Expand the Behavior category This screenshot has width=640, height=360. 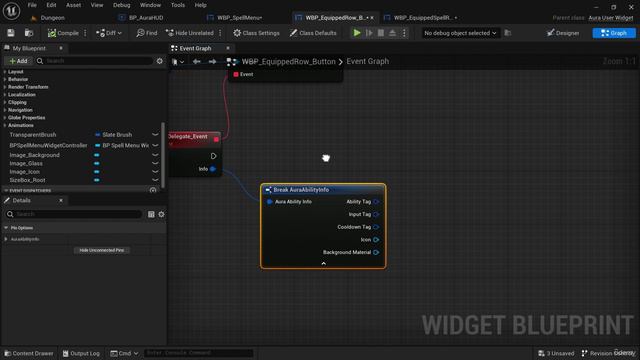click(x=5, y=79)
